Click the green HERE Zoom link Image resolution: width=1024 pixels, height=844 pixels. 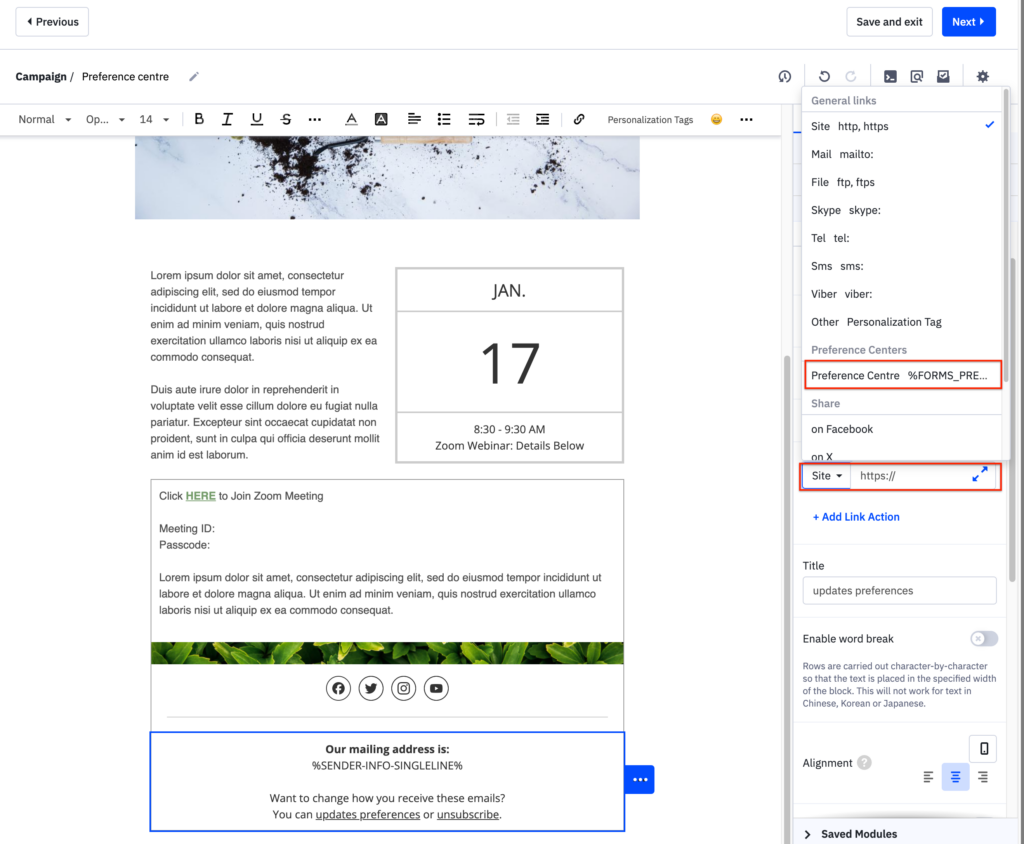coord(200,496)
